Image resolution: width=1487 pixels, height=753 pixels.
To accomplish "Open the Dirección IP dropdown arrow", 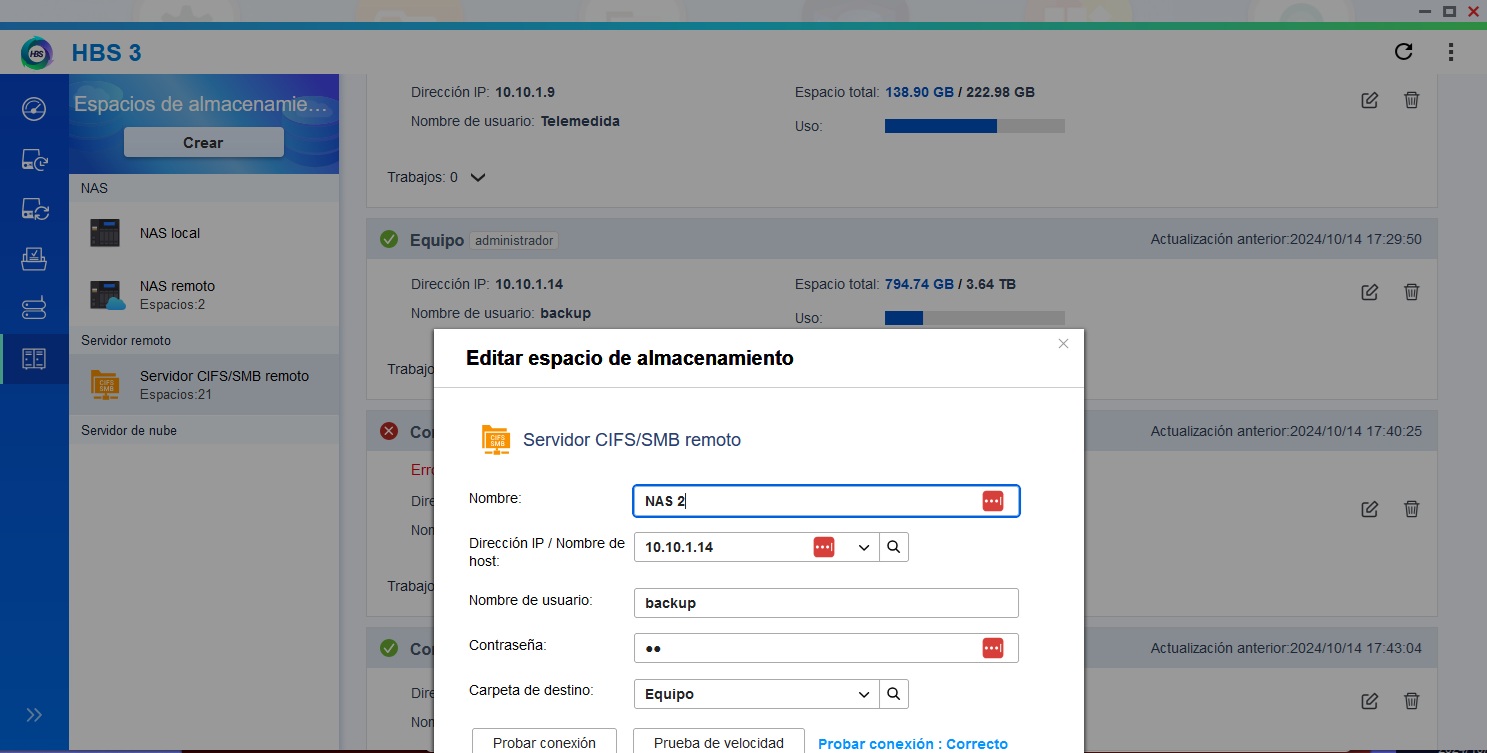I will click(x=864, y=547).
